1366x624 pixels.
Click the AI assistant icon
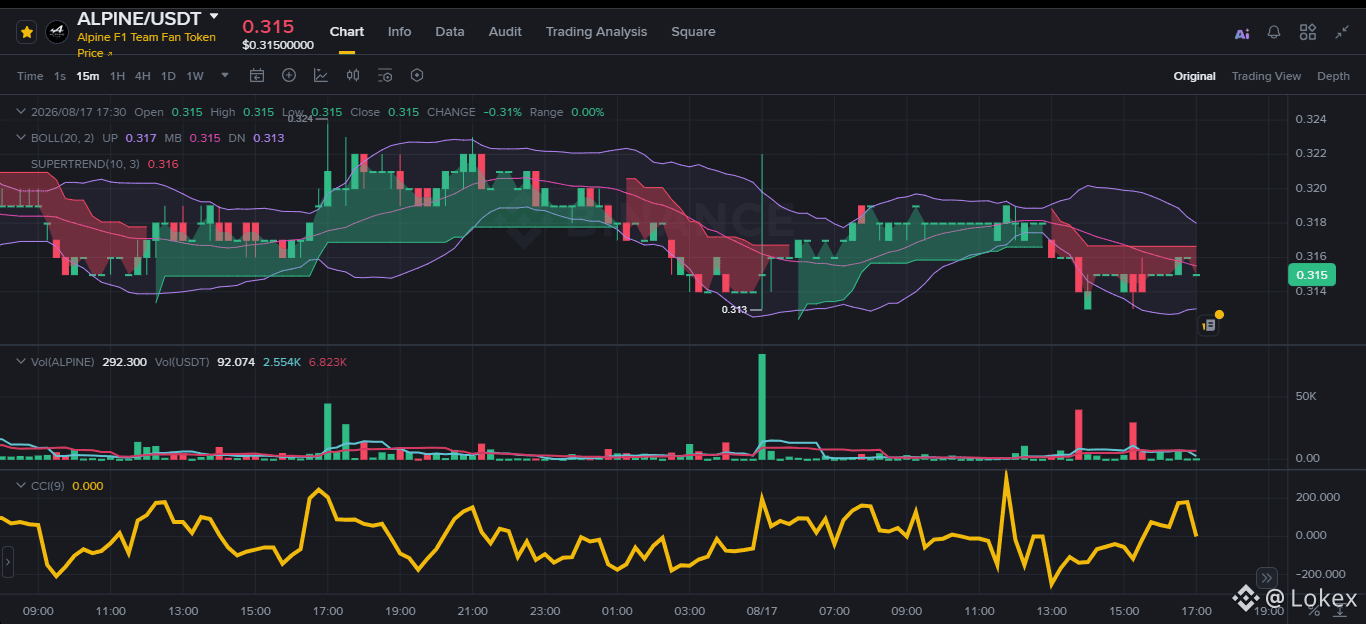(1242, 33)
